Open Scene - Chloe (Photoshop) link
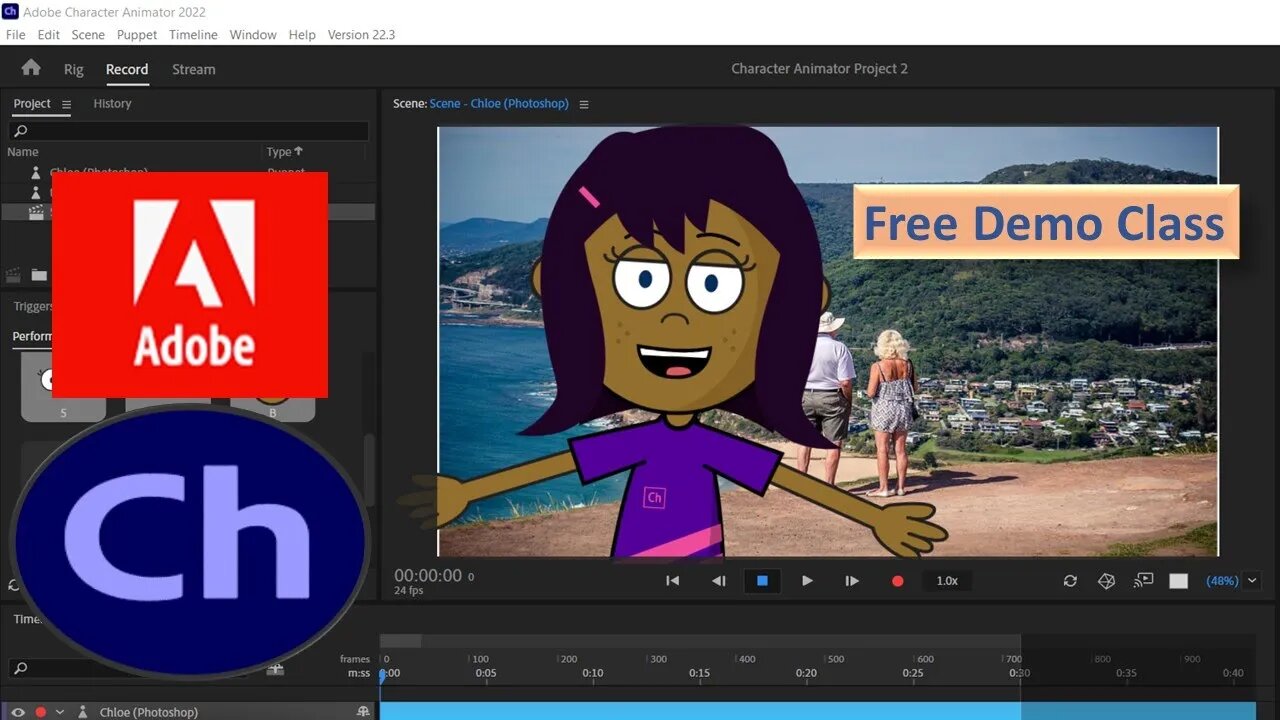 pos(499,103)
